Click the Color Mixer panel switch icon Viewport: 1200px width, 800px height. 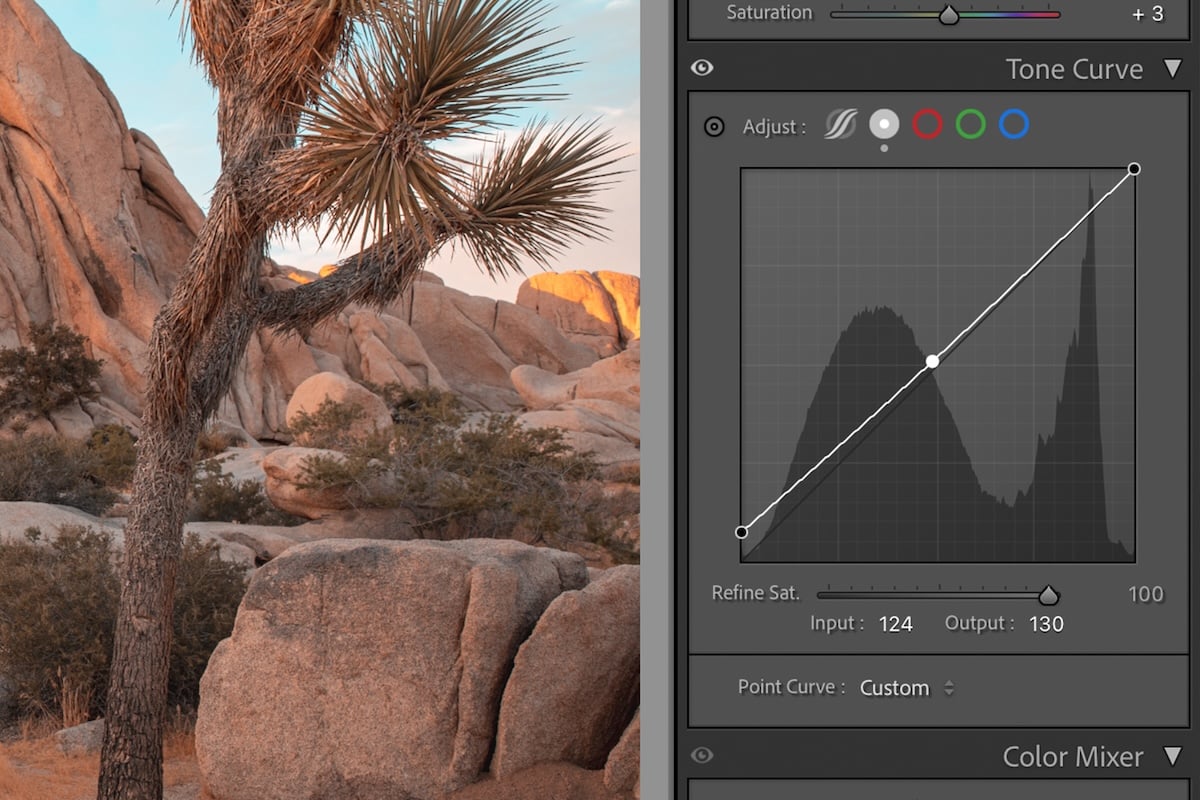(x=701, y=757)
